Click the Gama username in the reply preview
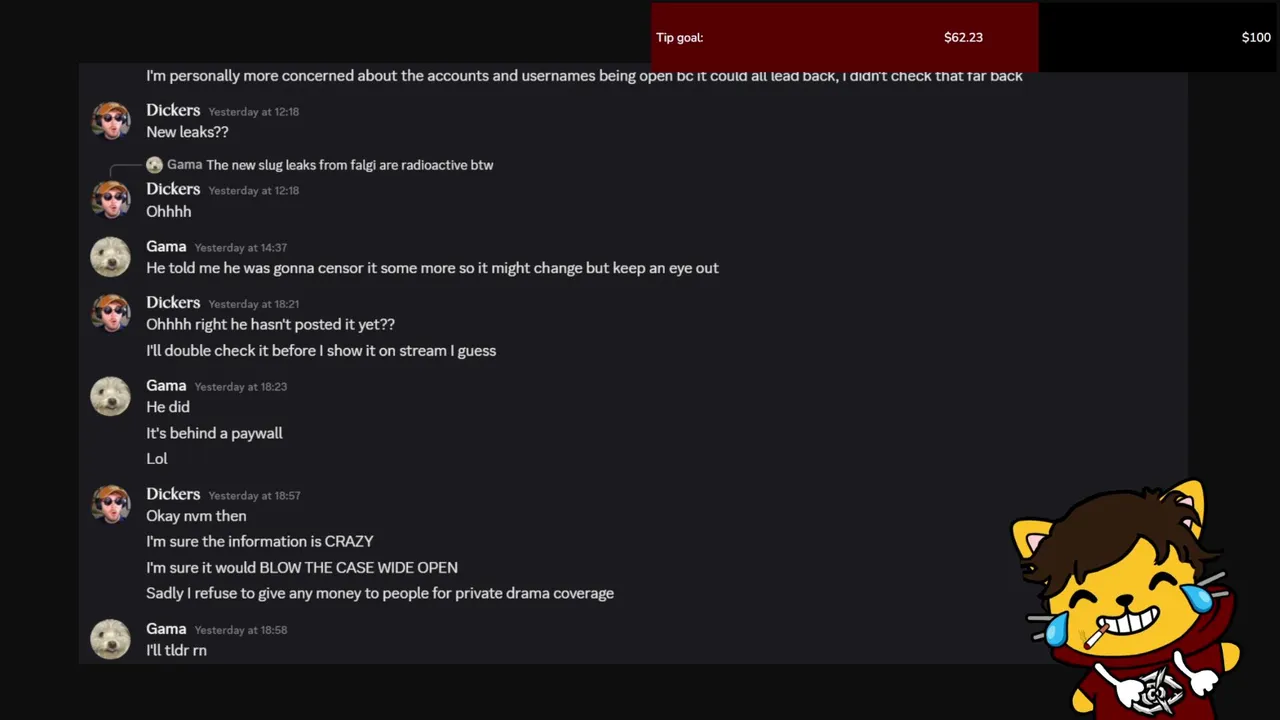Viewport: 1280px width, 720px height. point(184,165)
